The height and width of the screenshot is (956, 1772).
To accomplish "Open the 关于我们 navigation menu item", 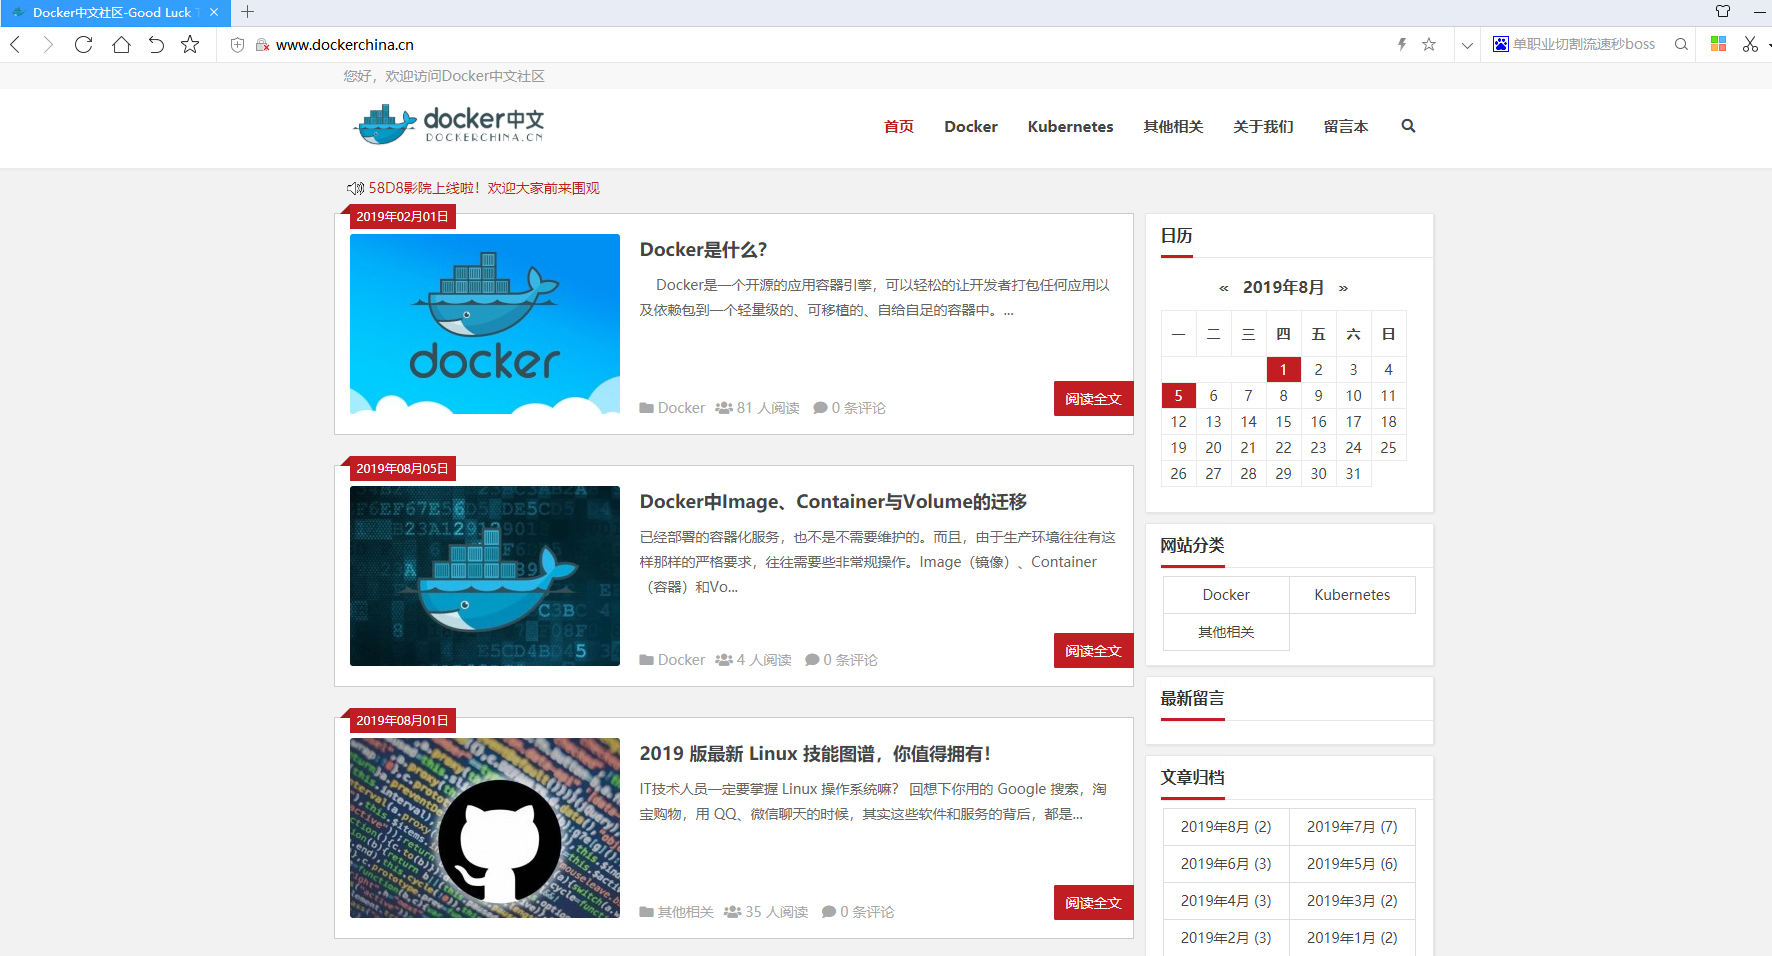I will [1263, 126].
